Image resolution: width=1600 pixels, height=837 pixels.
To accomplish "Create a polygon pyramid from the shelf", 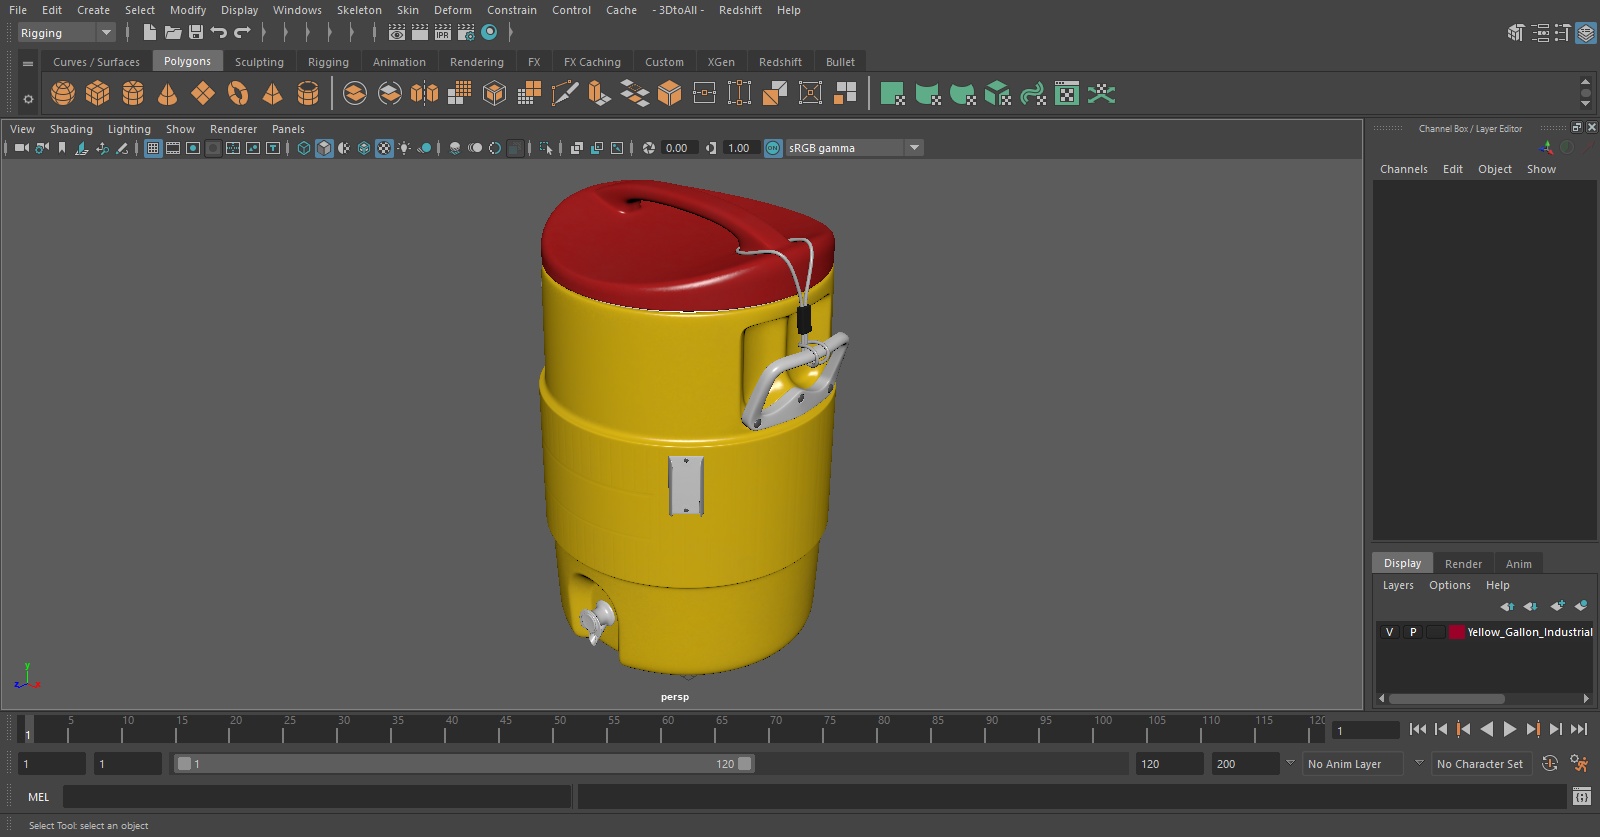I will 272,94.
